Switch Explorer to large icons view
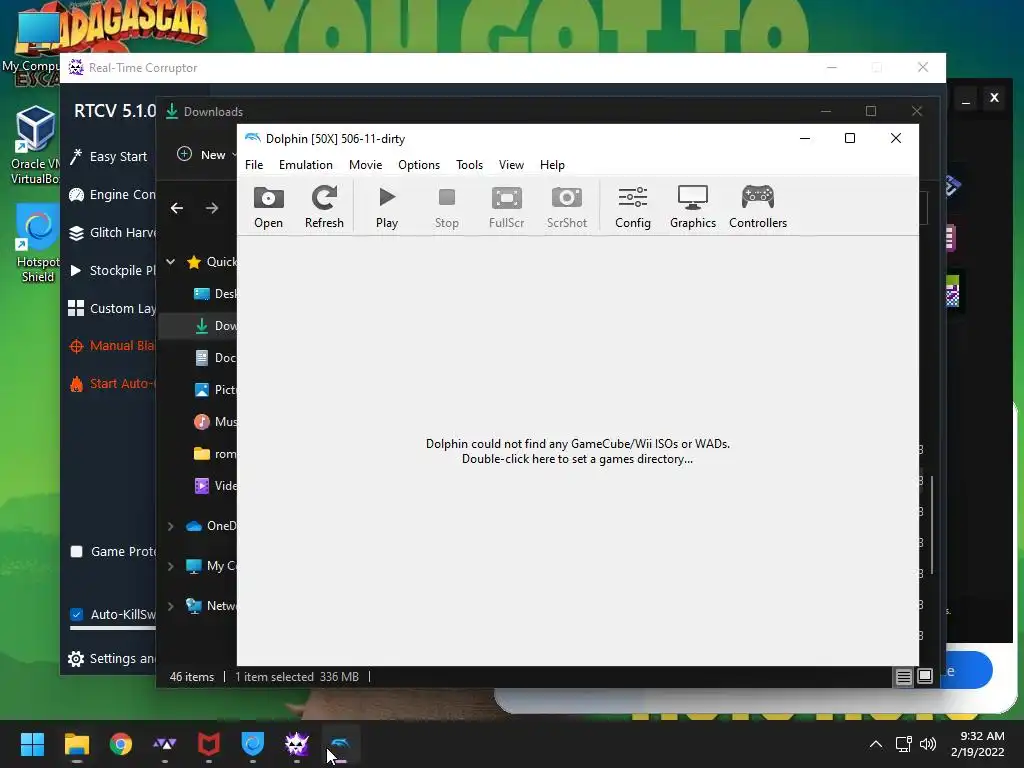The height and width of the screenshot is (768, 1024). (925, 677)
